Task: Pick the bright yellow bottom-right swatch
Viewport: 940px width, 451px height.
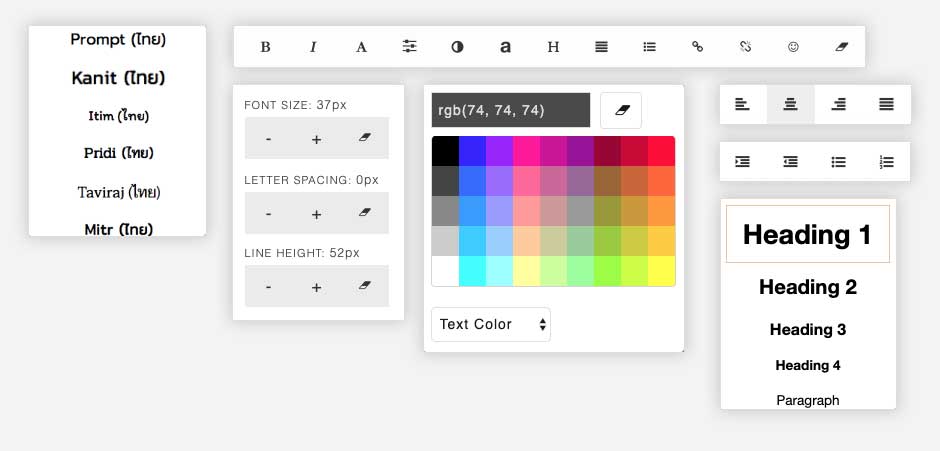Action: click(661, 271)
